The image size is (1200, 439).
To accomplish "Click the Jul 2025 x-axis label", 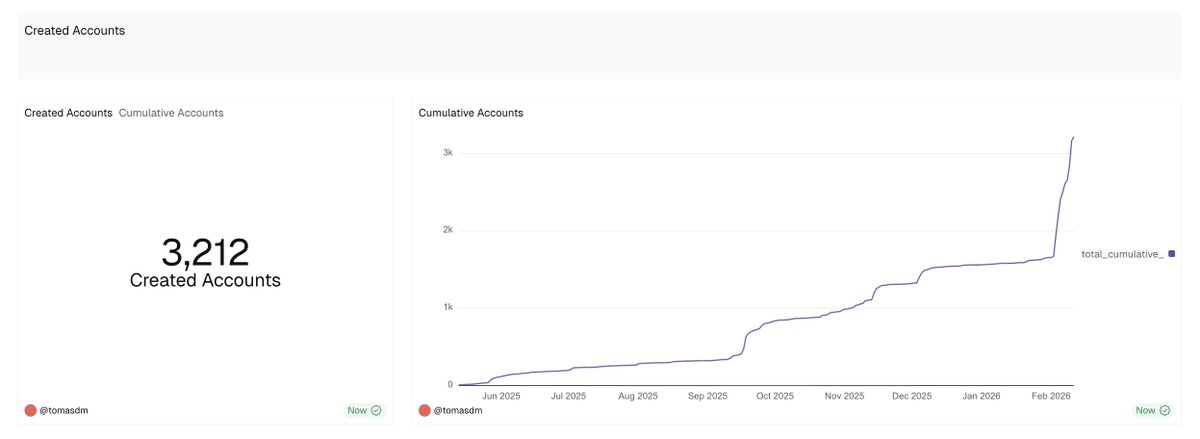I will (568, 396).
